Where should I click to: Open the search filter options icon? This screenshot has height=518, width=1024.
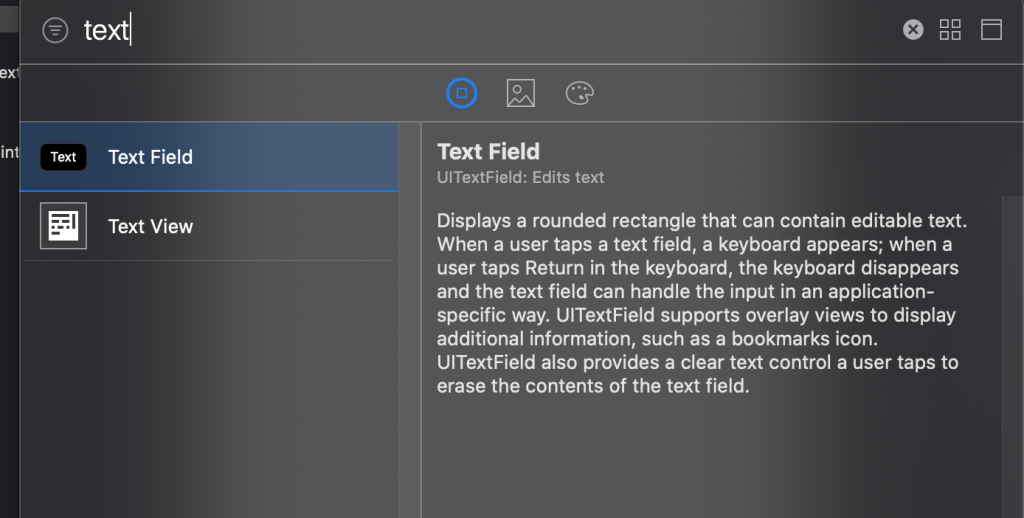point(55,31)
